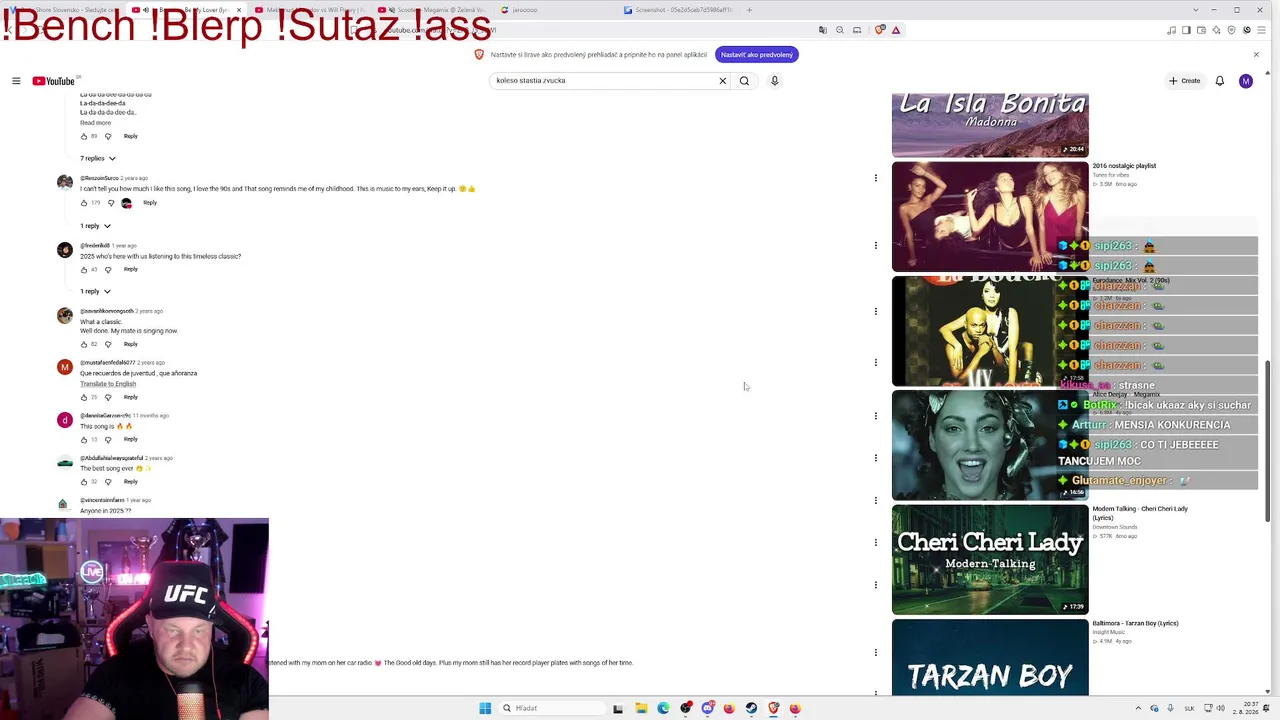Open YouTube notifications bell

[x=1220, y=81]
